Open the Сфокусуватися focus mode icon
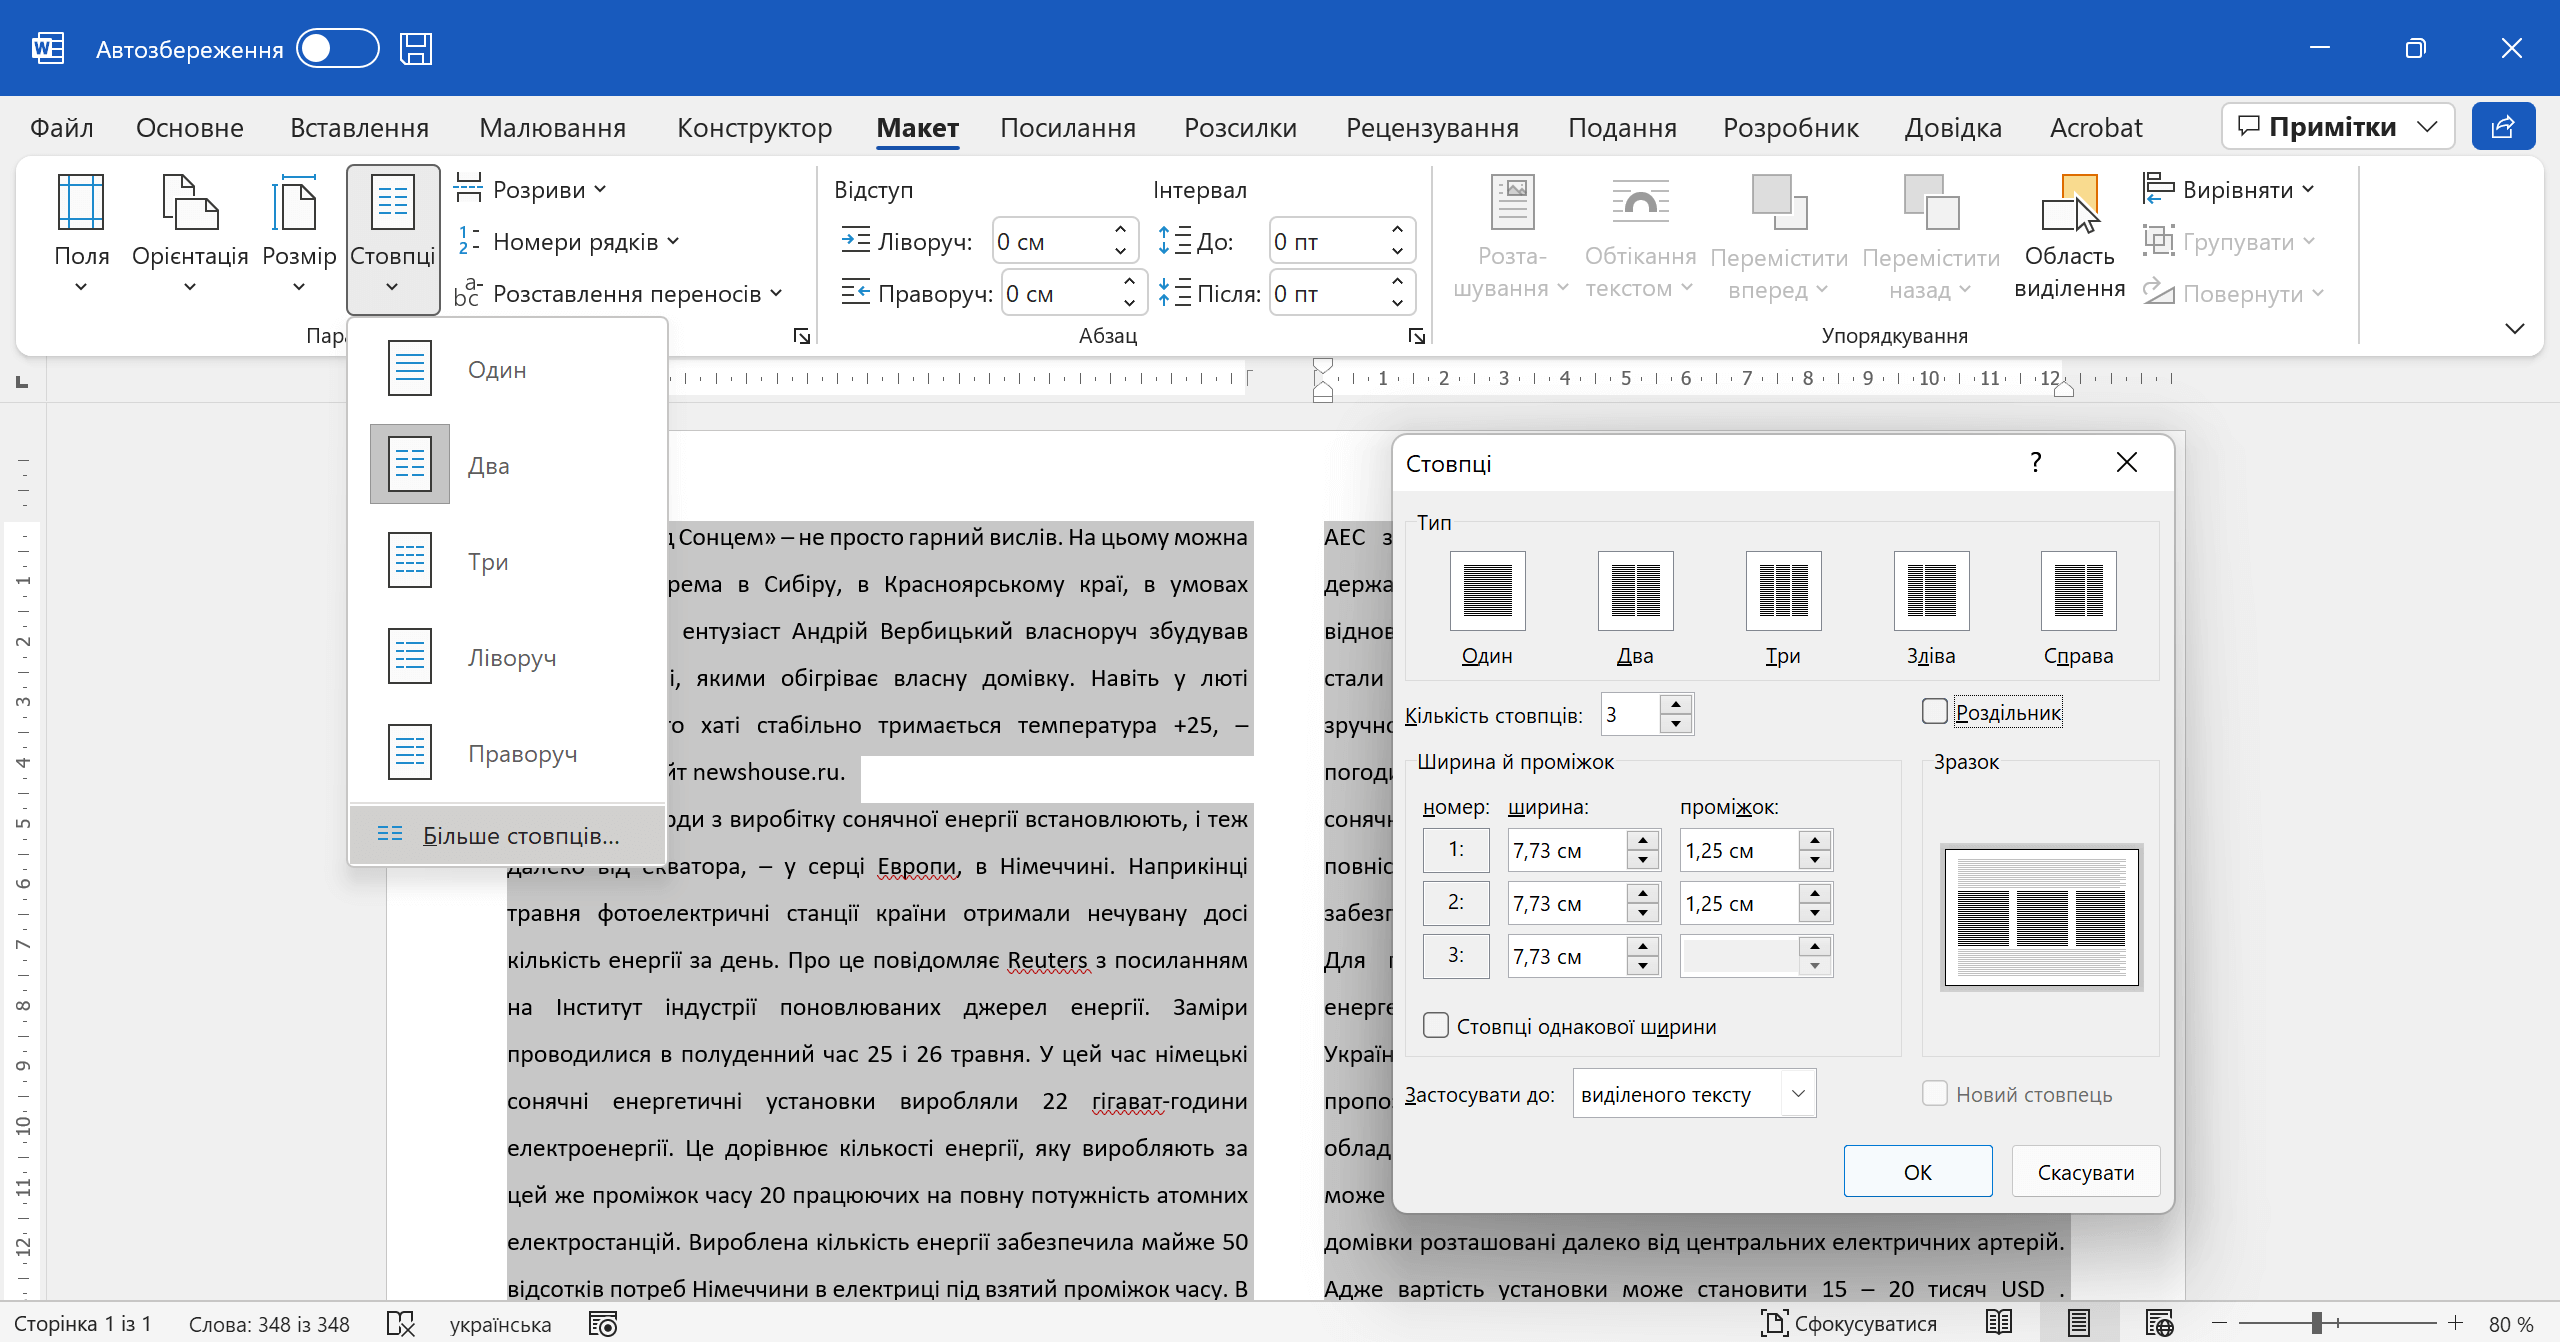This screenshot has width=2560, height=1342. [1775, 1323]
